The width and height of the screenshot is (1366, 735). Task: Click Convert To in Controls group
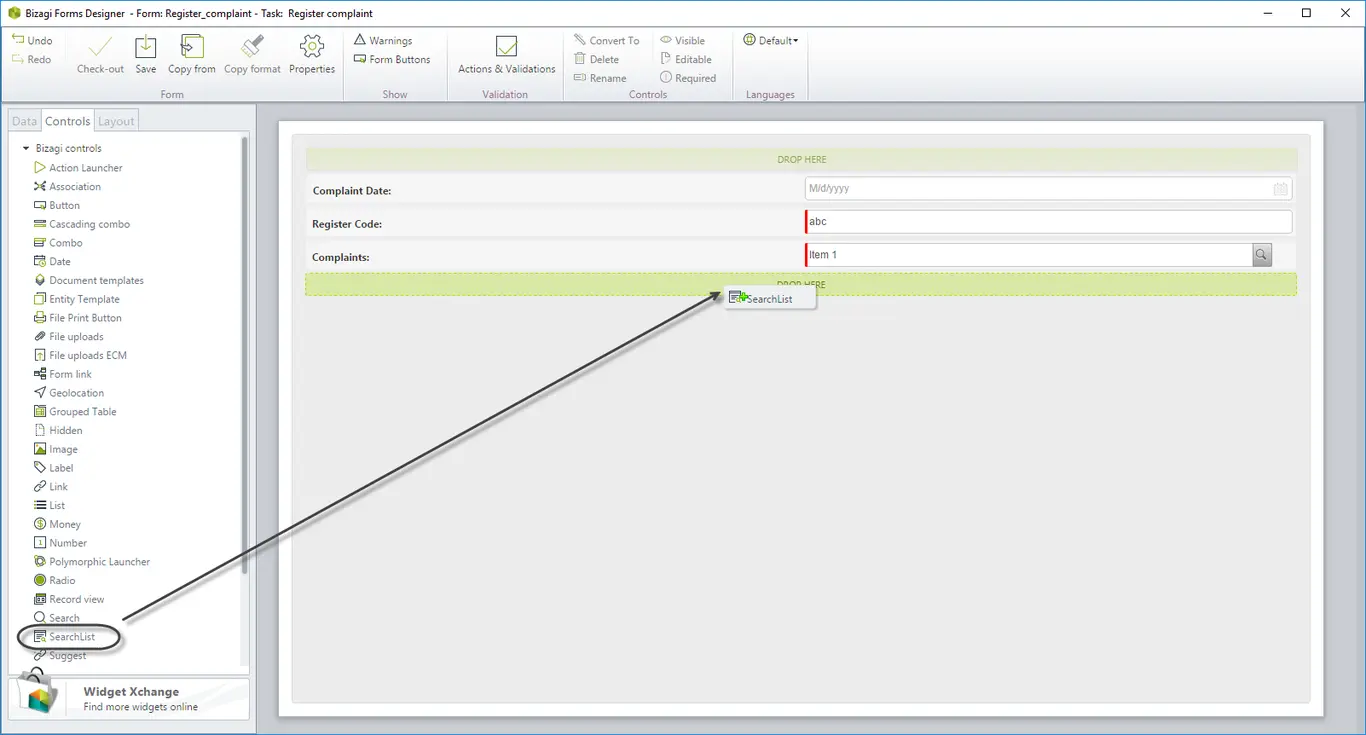coord(607,40)
